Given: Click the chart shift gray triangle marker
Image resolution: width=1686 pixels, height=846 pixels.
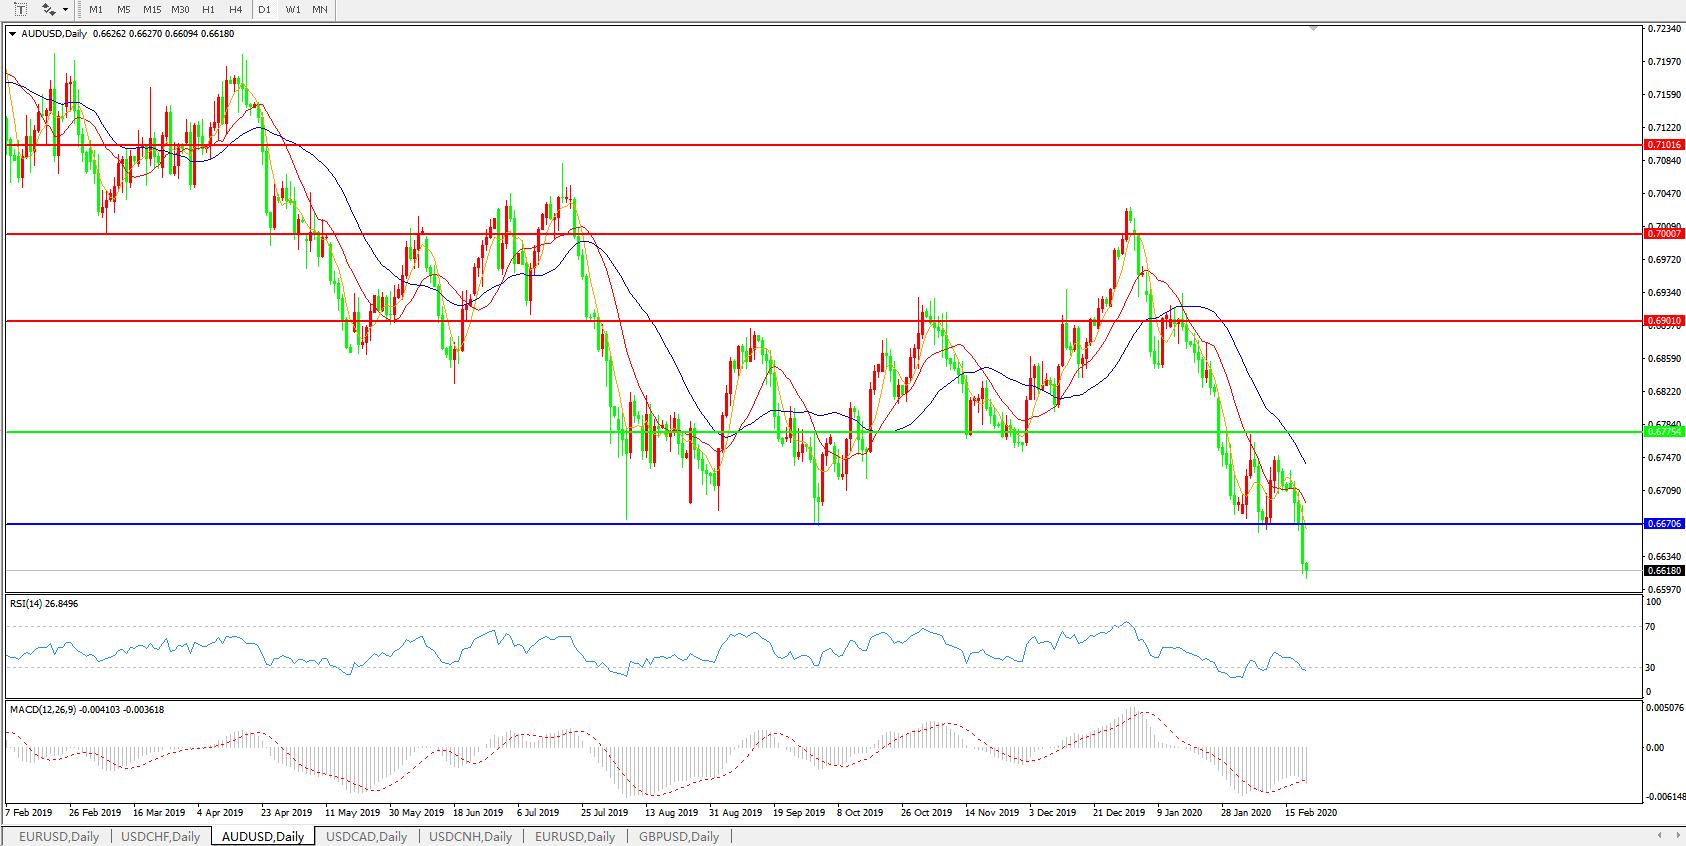Looking at the screenshot, I should point(1313,29).
